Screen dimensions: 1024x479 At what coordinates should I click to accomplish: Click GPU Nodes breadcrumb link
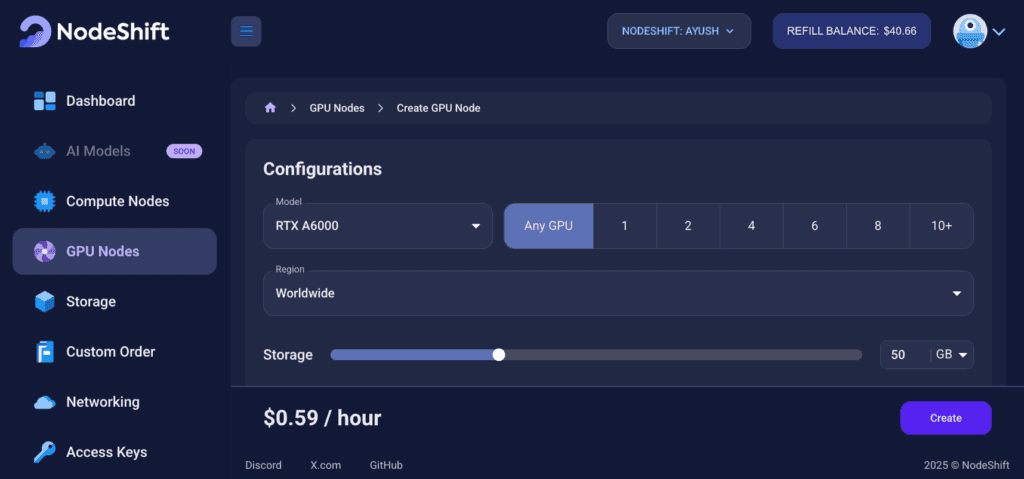337,108
